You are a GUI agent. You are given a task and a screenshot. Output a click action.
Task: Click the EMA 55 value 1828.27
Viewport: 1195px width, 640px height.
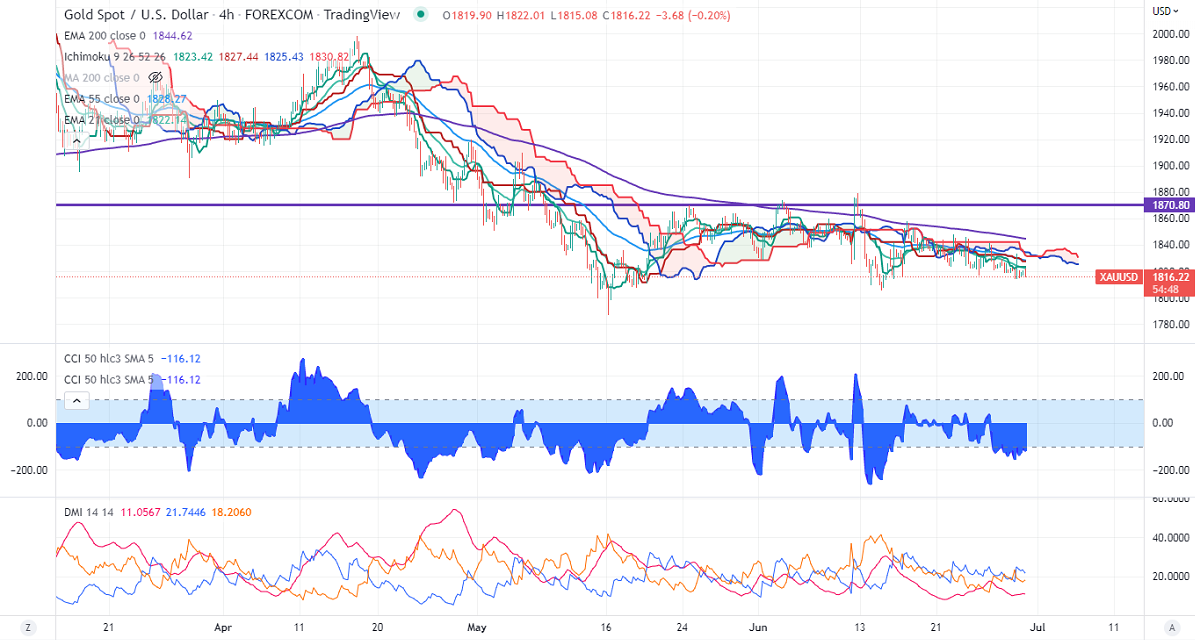pos(167,99)
